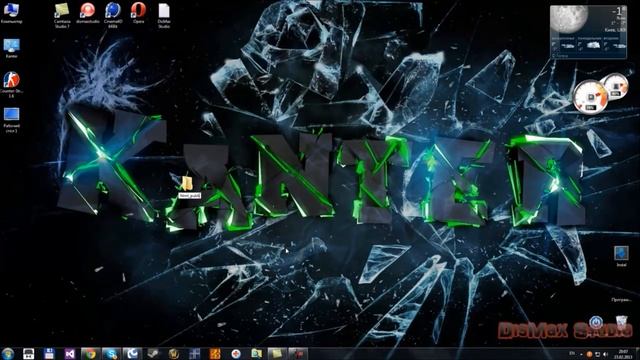Click the large CPU meter gadget dial
This screenshot has height=360, width=640.
590,97
